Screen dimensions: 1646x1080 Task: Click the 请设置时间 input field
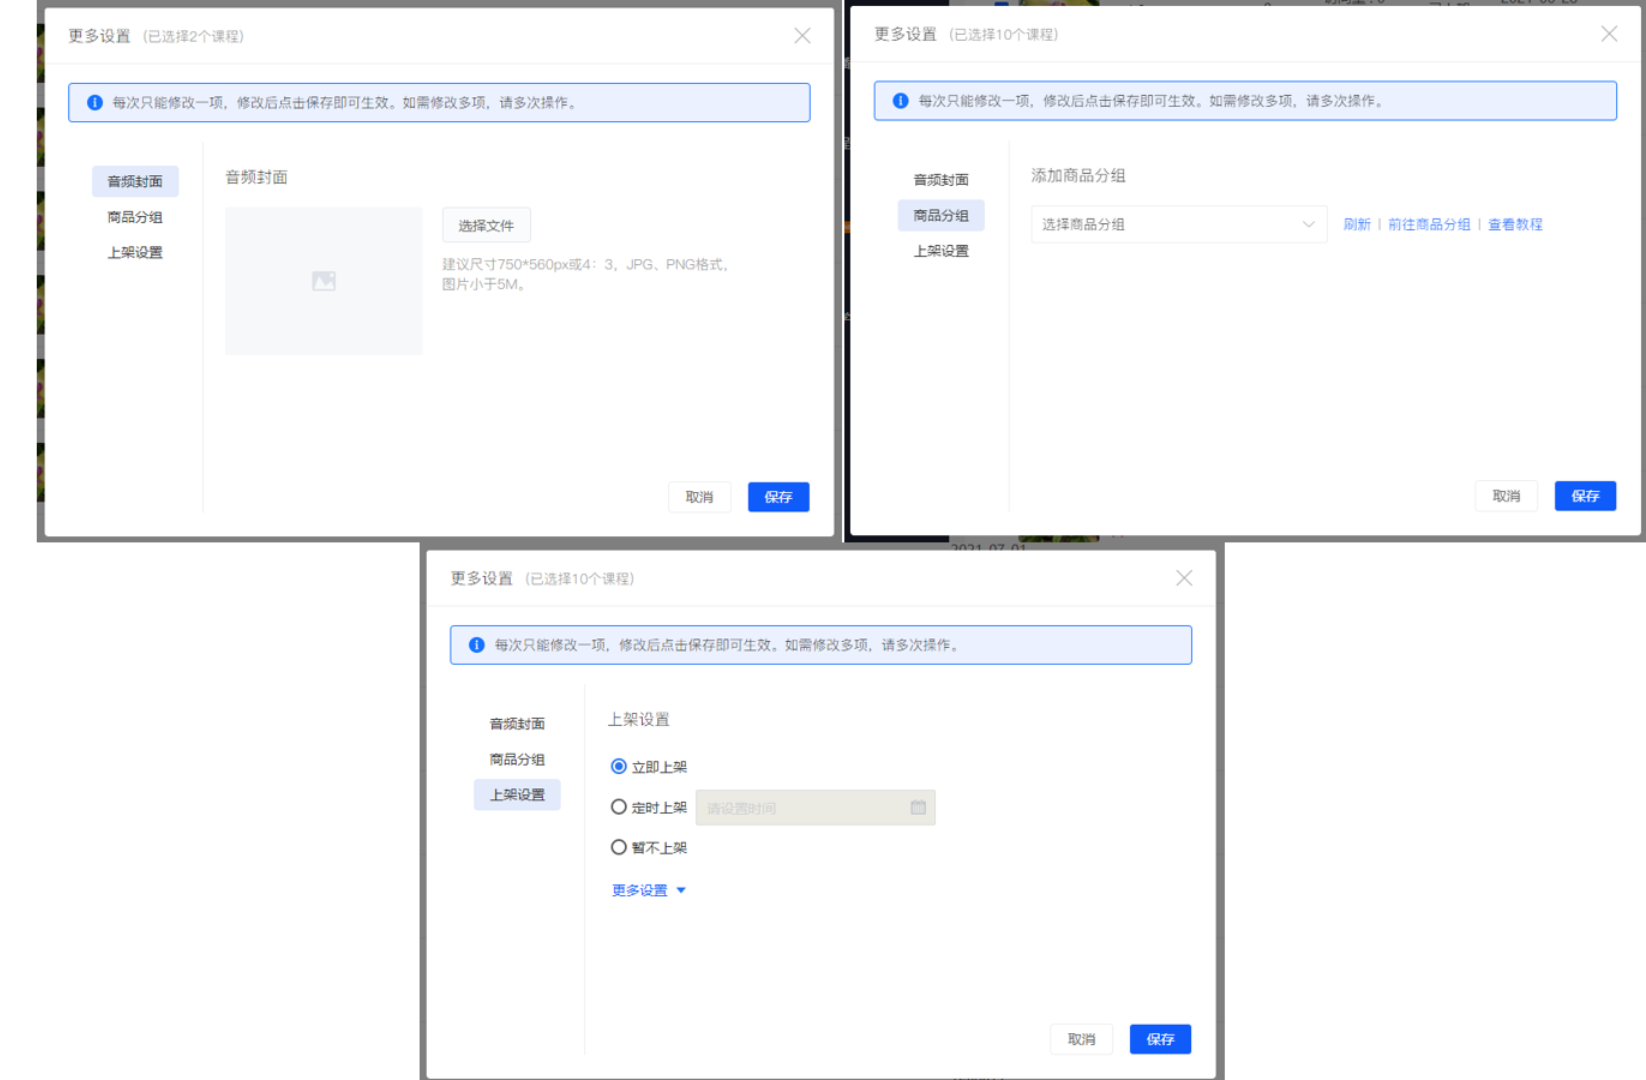click(x=815, y=808)
